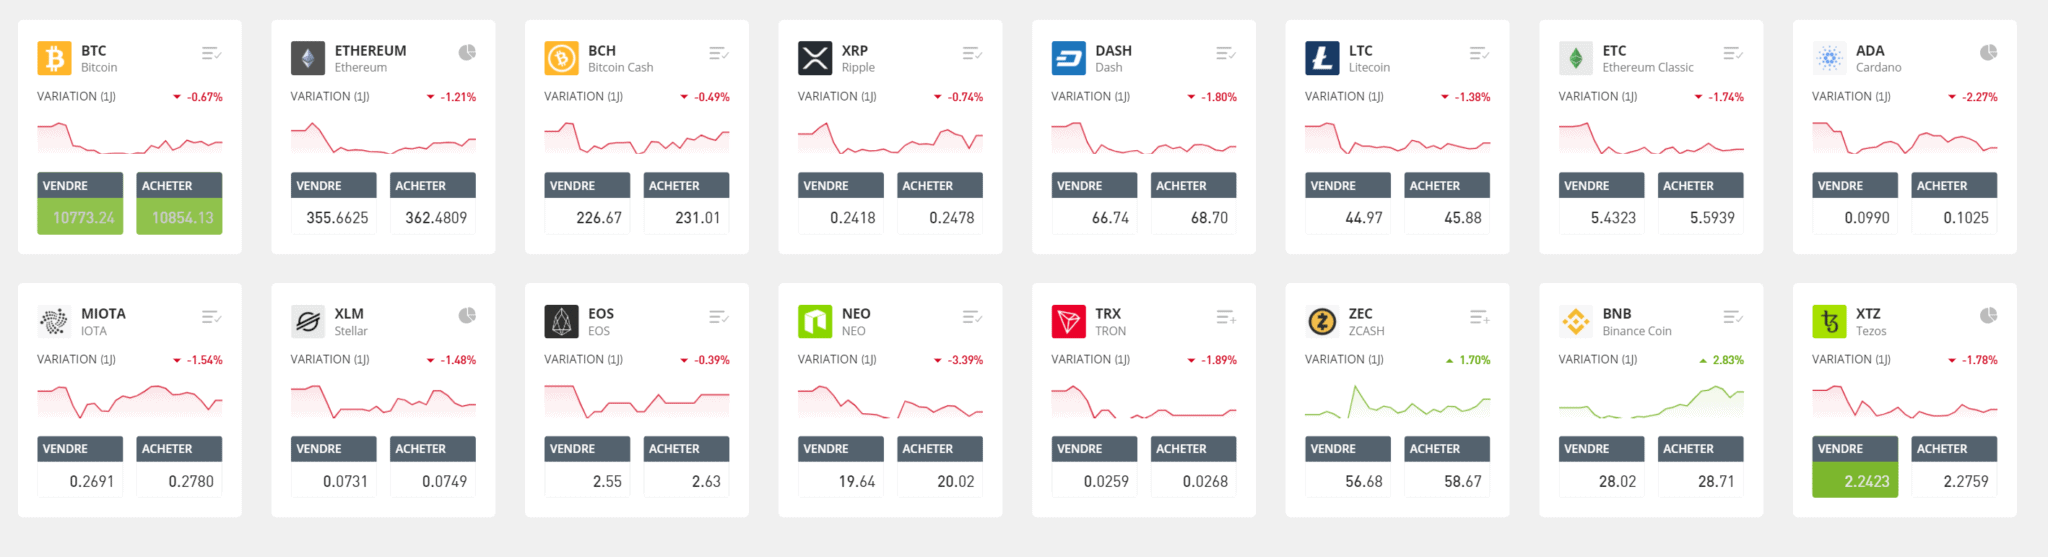Image resolution: width=2048 pixels, height=557 pixels.
Task: Click the Bitcoin logo icon
Action: click(54, 58)
